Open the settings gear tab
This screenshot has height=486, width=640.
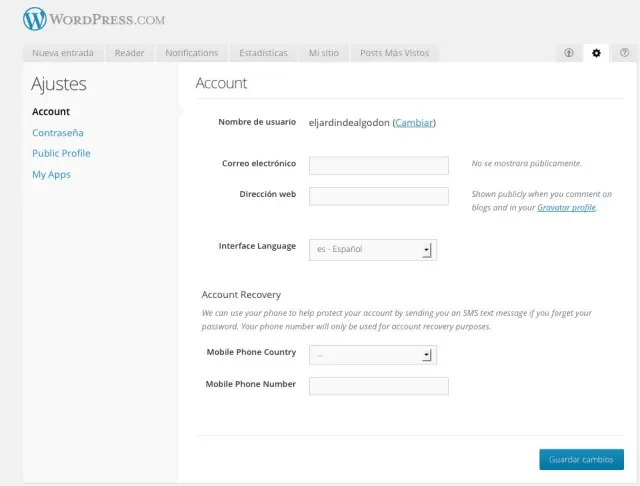click(x=597, y=53)
